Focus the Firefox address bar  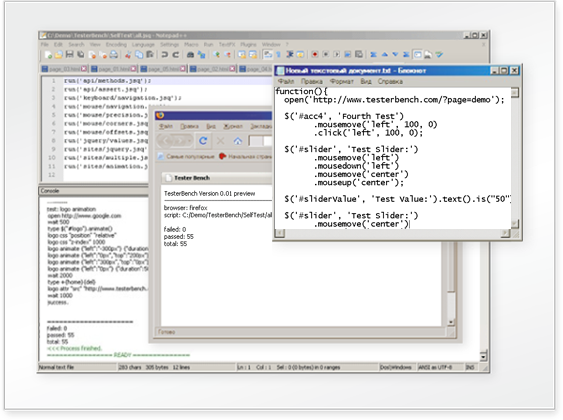(x=260, y=141)
